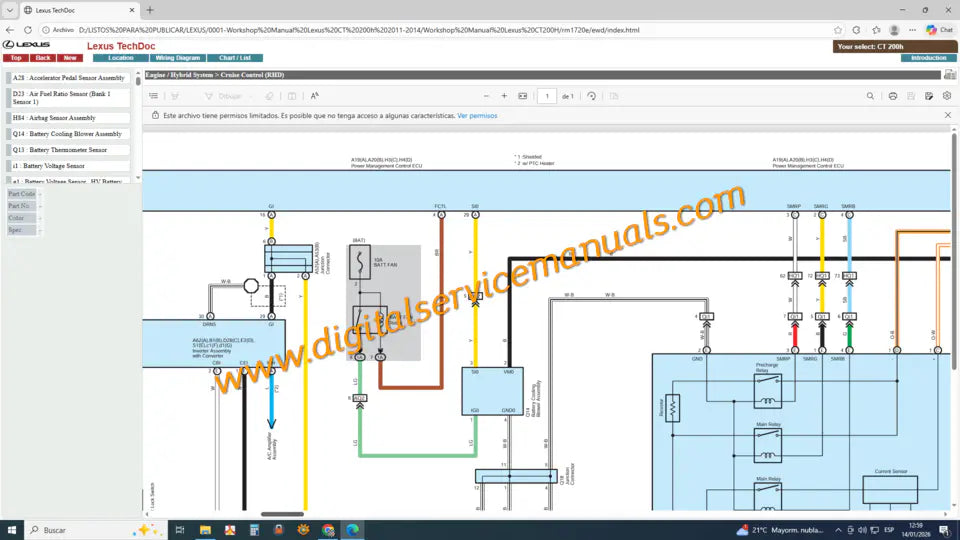Click the PDF page number field
This screenshot has height=540, width=960.
pyautogui.click(x=547, y=96)
